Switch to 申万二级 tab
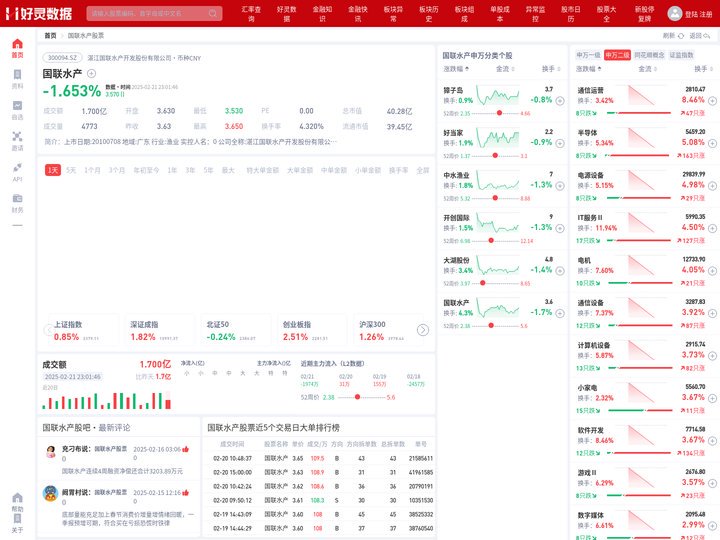The image size is (720, 540). pyautogui.click(x=617, y=55)
